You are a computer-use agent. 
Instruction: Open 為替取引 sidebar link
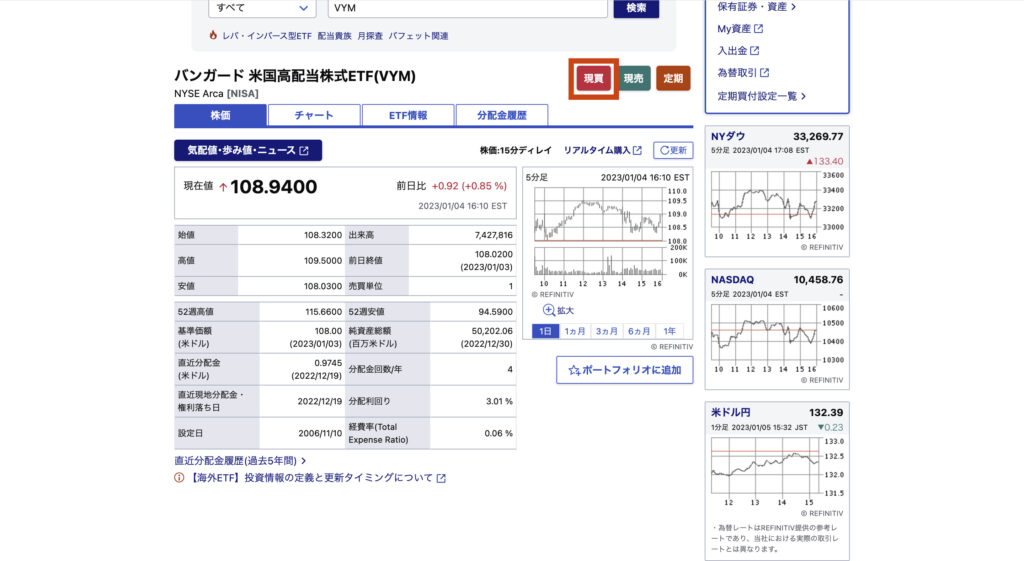(737, 72)
